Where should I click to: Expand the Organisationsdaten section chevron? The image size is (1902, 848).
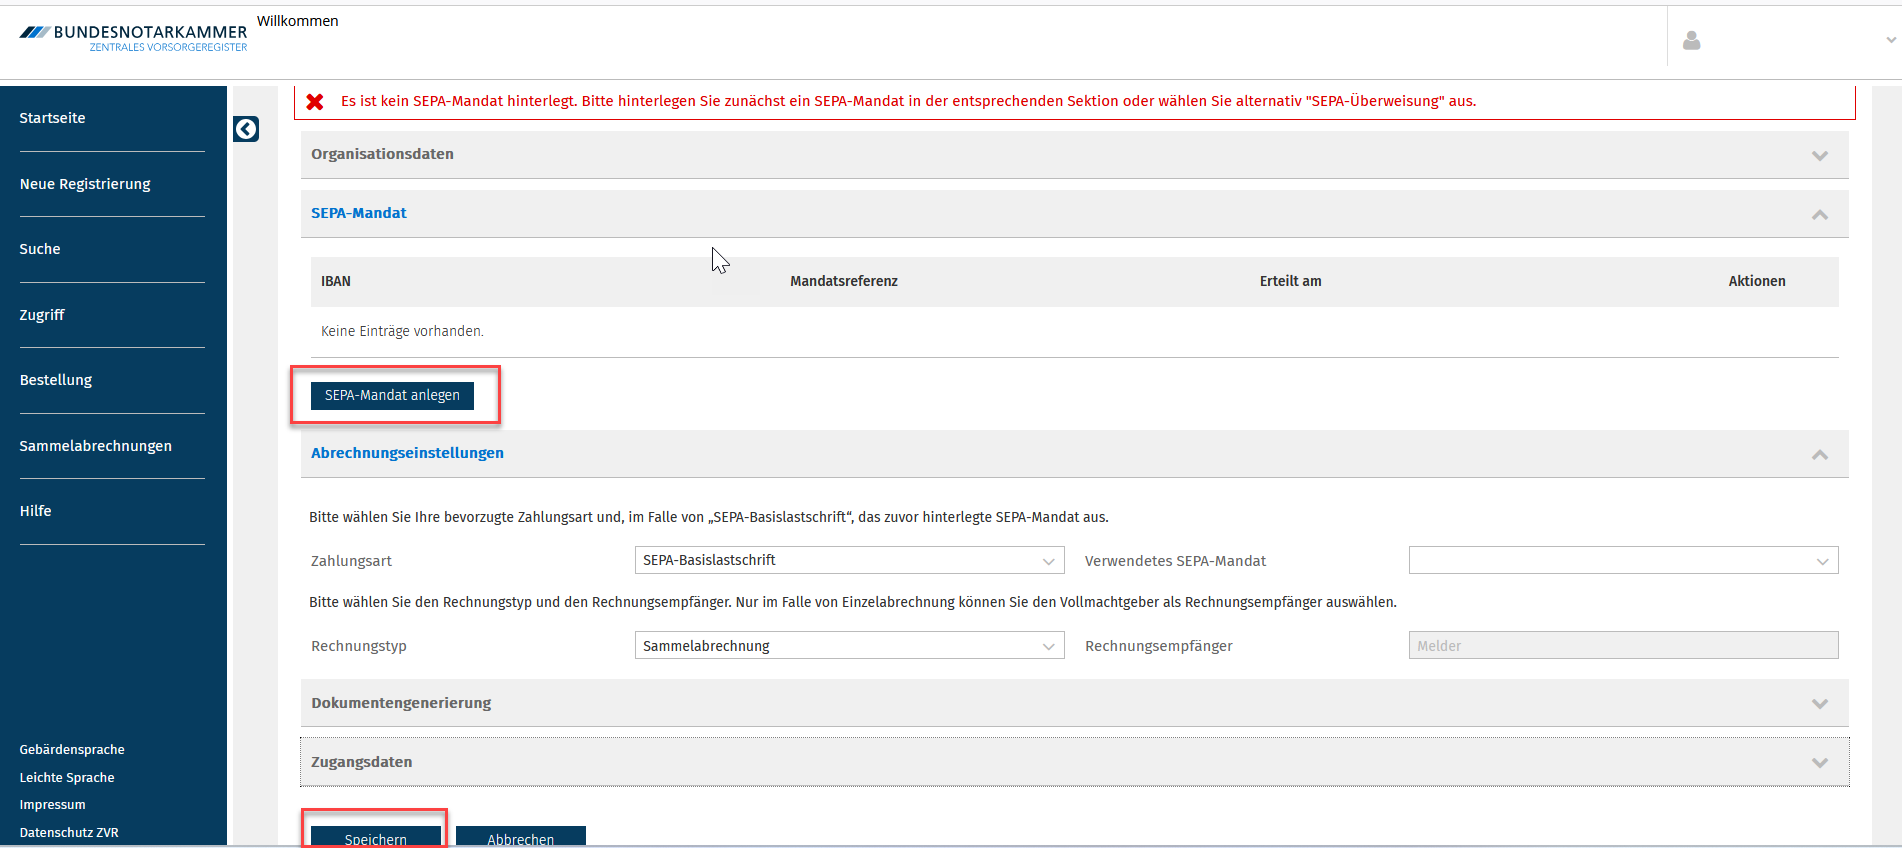(1820, 155)
